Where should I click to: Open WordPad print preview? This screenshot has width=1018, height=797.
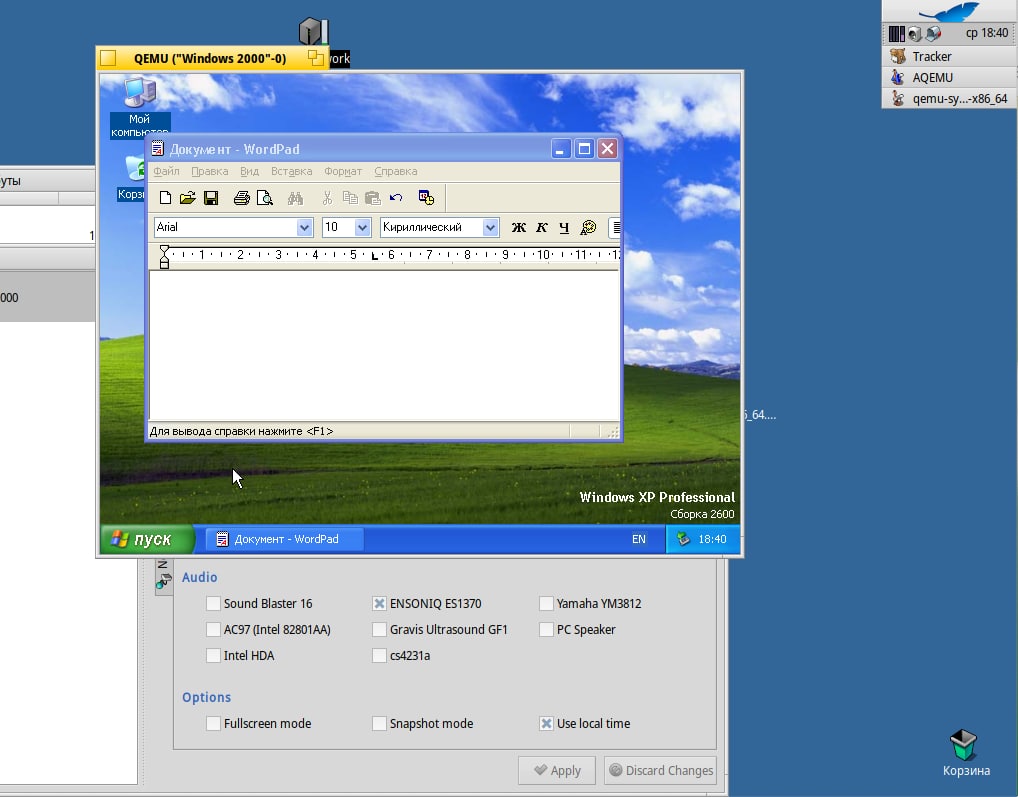(x=264, y=198)
